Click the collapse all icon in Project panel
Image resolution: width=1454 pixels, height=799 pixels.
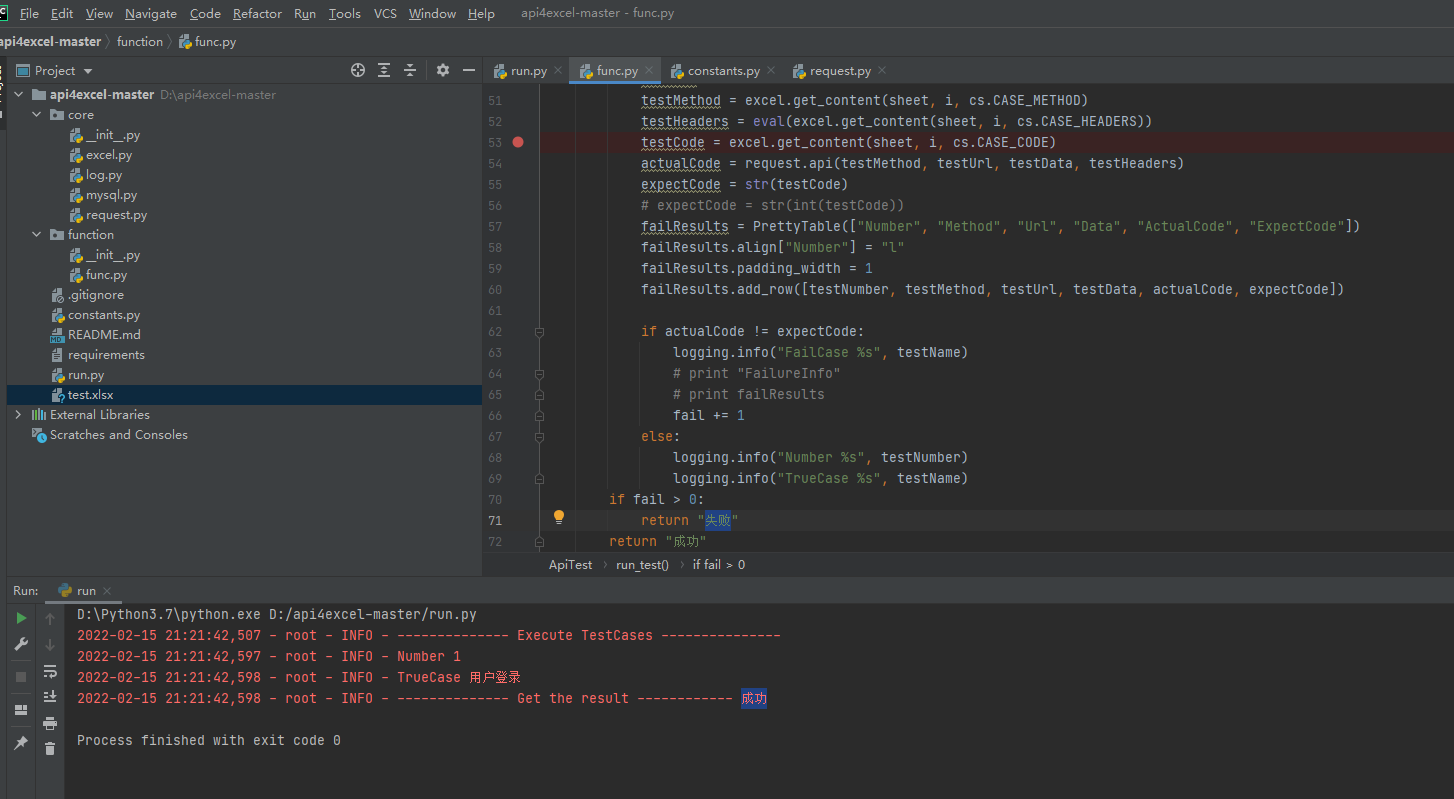tap(410, 70)
